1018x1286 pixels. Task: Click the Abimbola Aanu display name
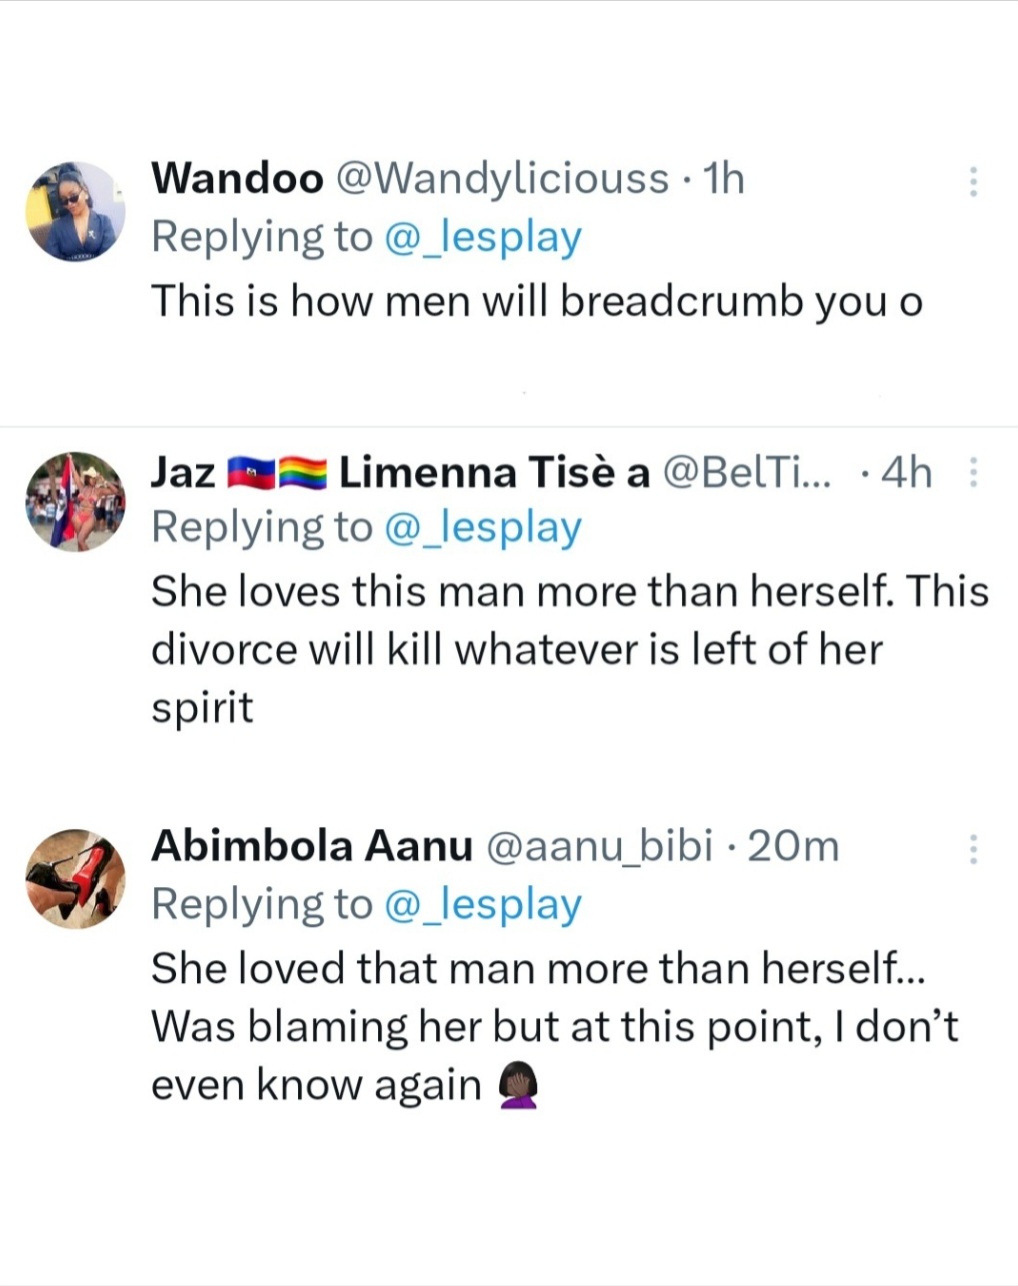(311, 847)
